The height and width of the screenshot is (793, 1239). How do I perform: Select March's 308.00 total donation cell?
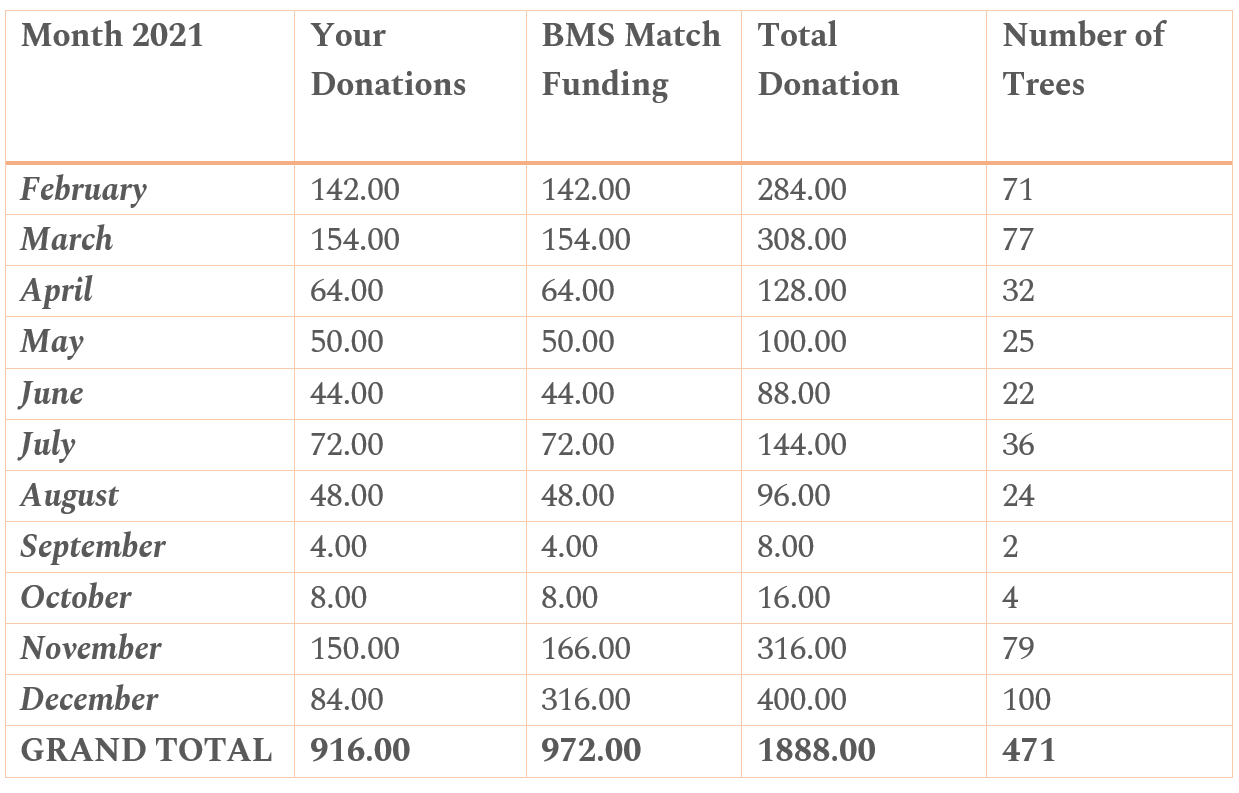[x=864, y=240]
